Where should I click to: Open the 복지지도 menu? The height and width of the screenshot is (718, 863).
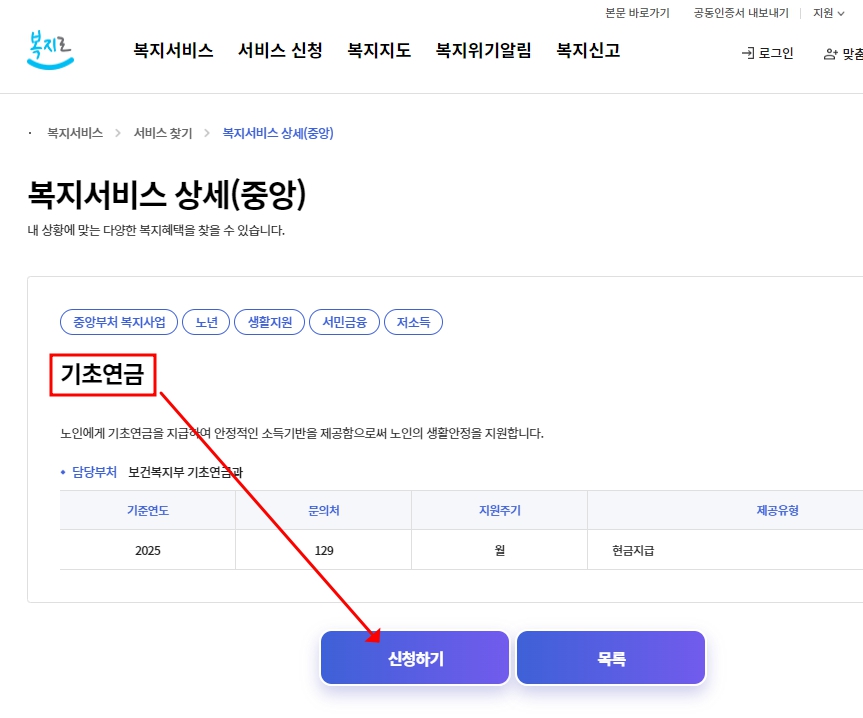click(379, 50)
